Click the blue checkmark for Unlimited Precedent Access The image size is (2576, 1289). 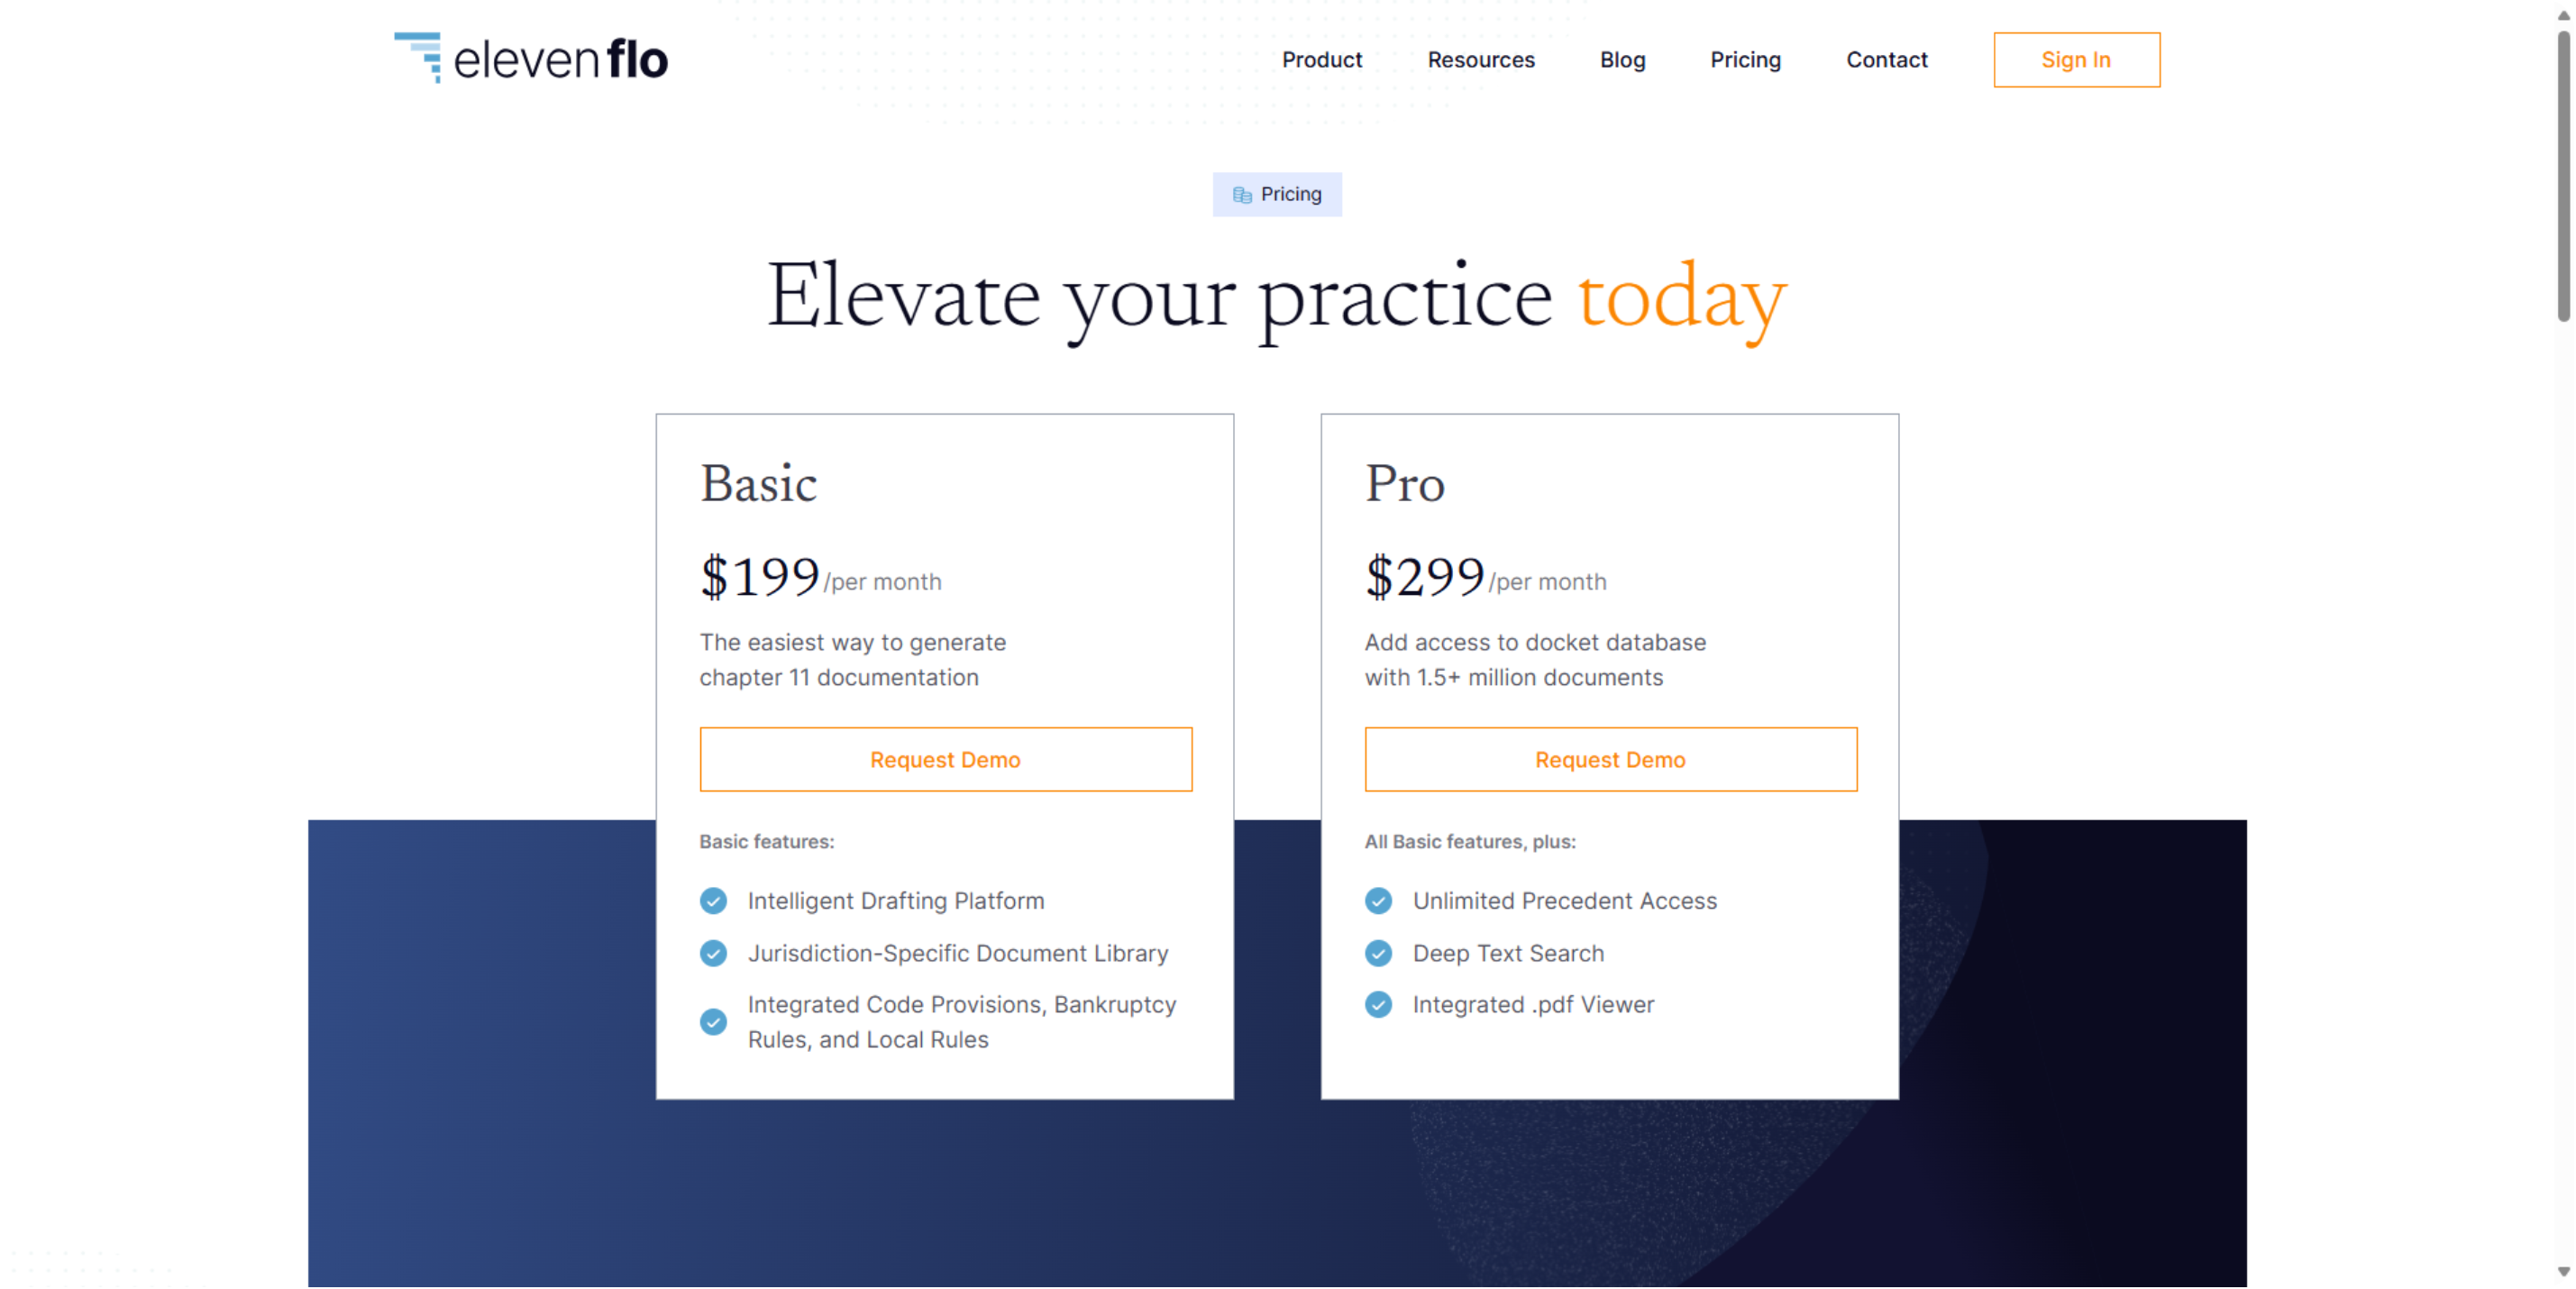(1379, 901)
